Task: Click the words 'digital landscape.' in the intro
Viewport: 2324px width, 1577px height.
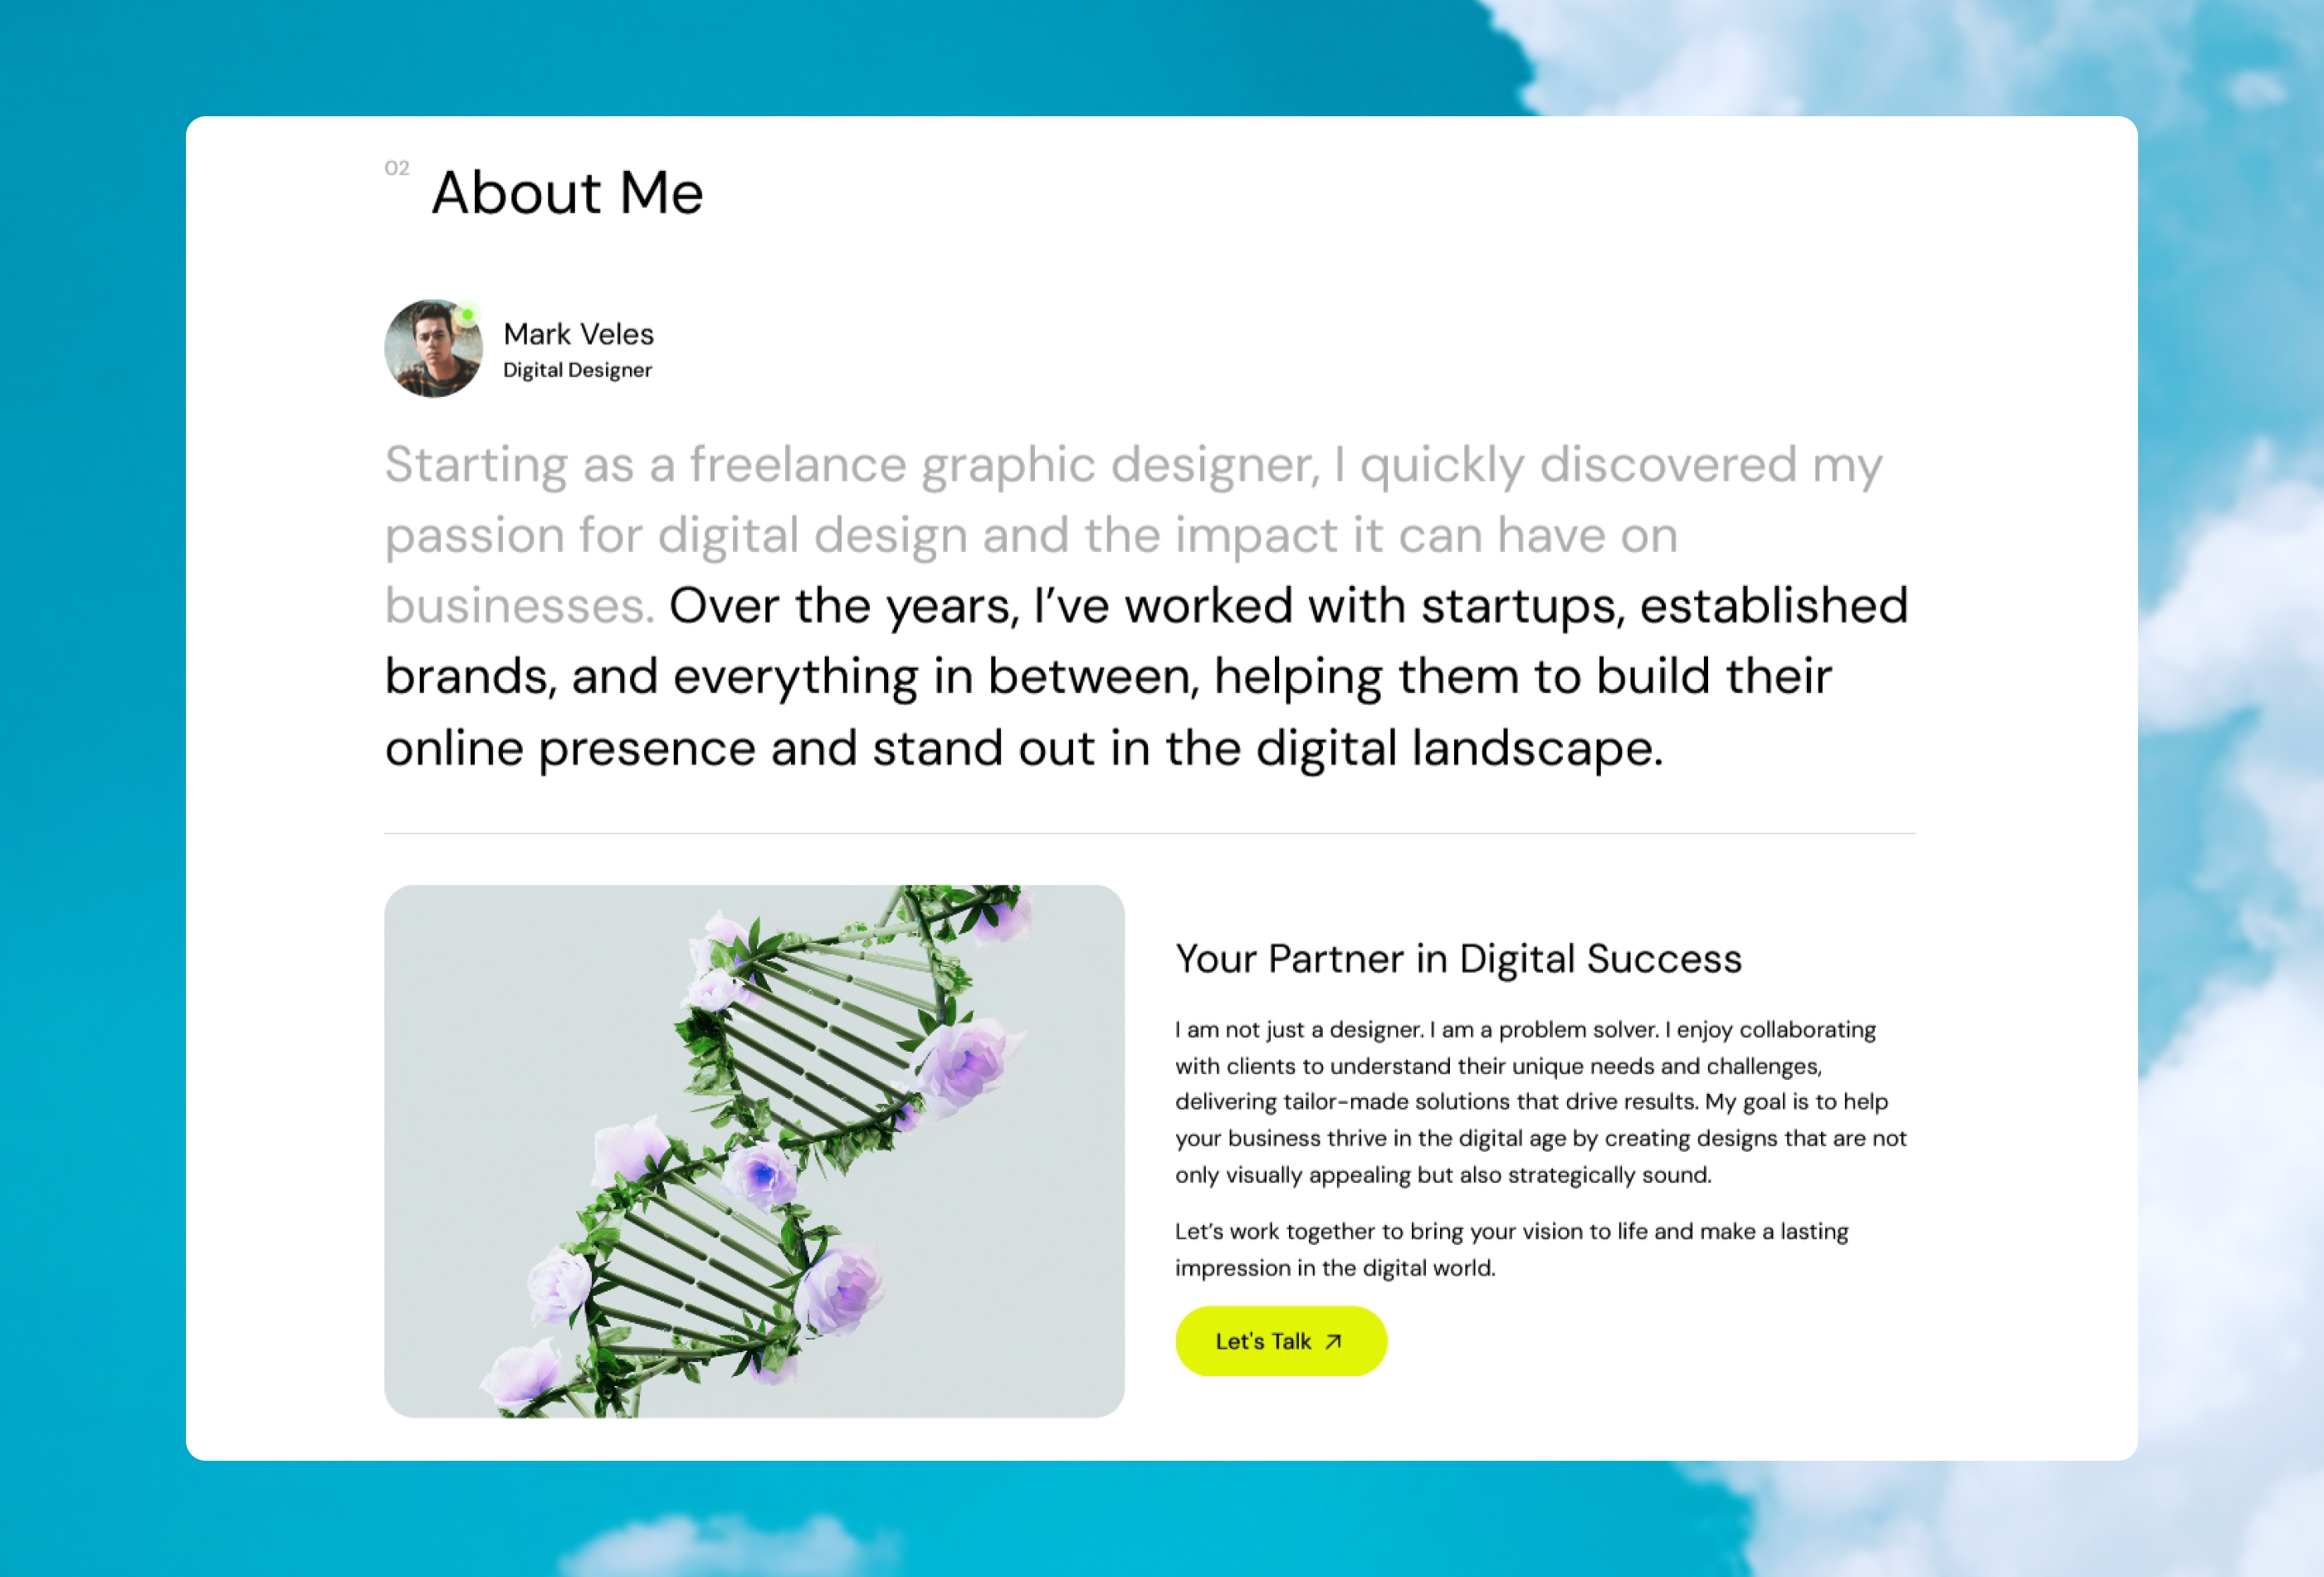Action: point(1459,748)
